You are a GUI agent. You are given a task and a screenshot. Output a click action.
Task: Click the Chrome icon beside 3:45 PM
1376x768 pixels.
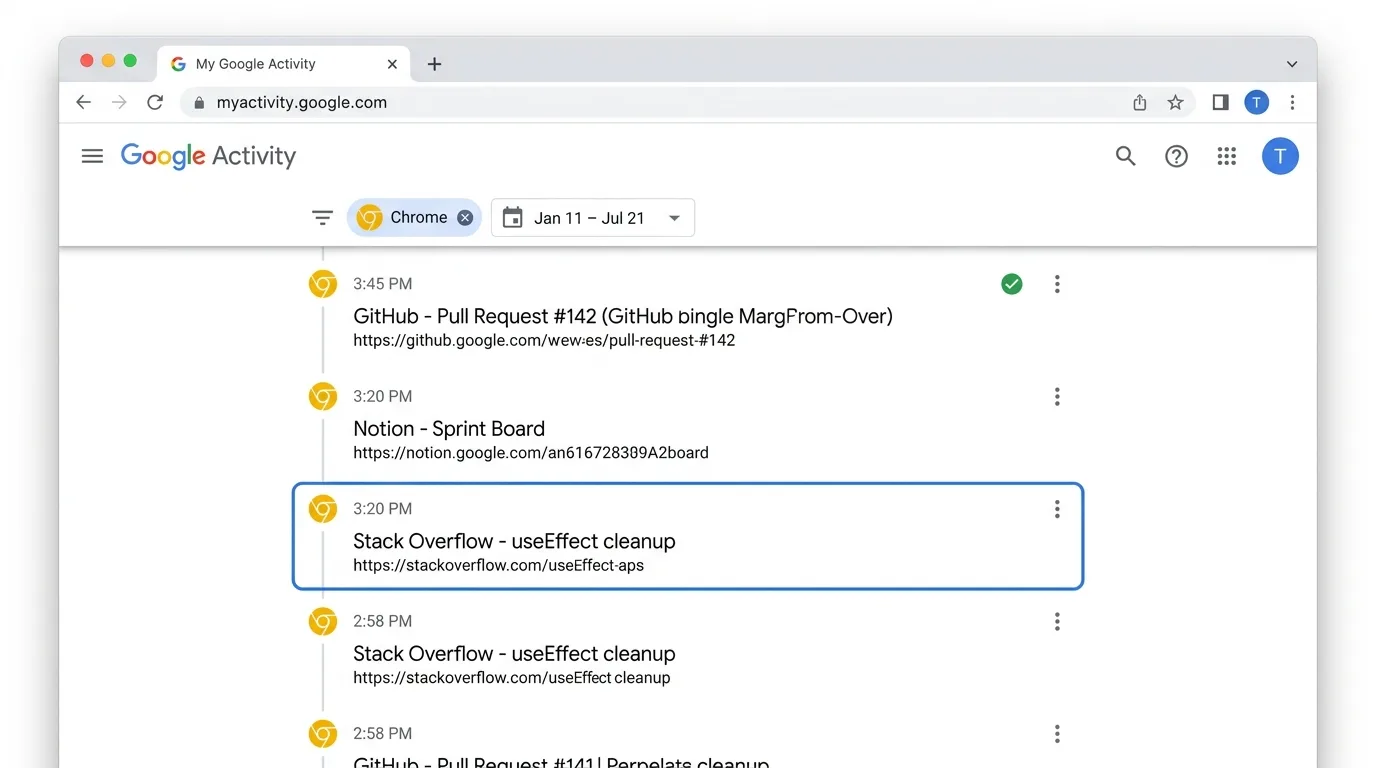(322, 284)
